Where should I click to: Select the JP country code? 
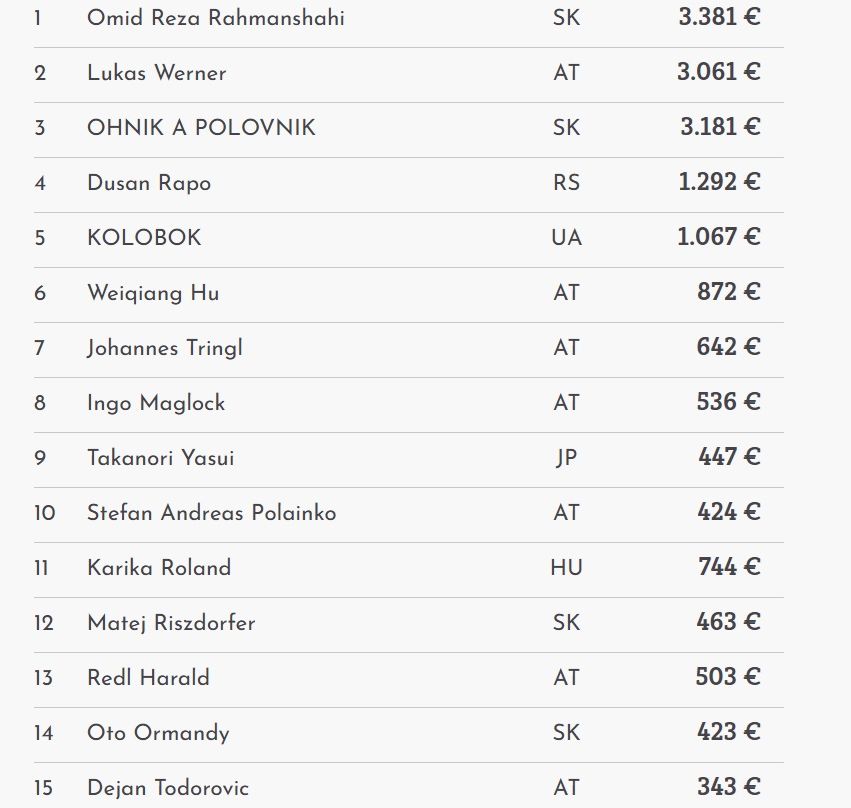pos(566,458)
